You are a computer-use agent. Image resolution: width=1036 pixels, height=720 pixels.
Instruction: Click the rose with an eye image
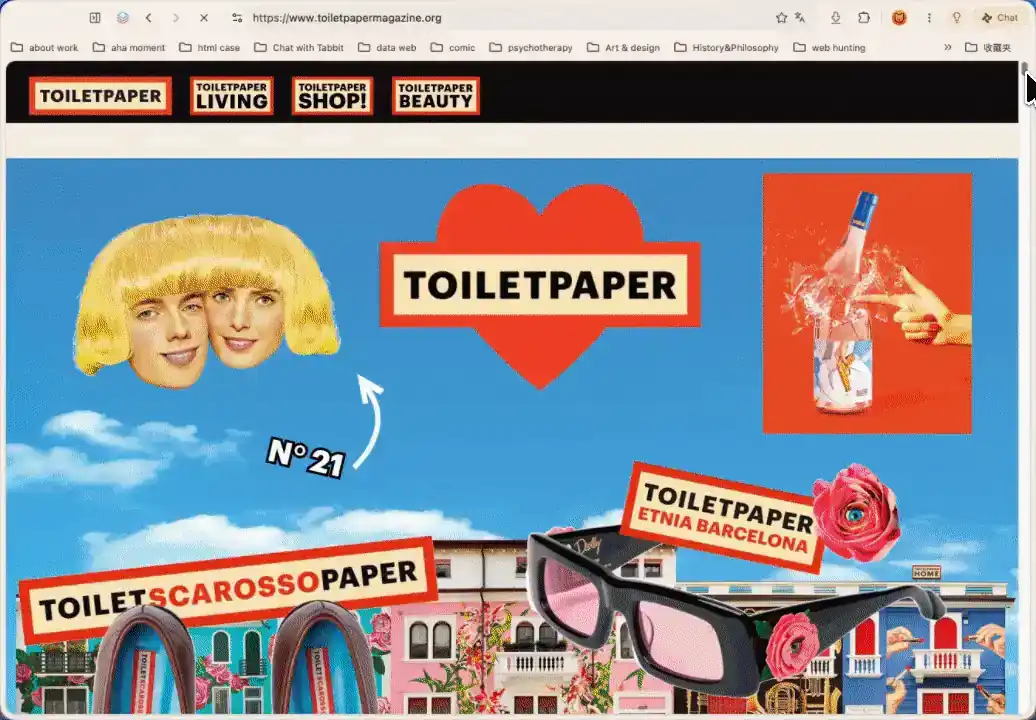click(856, 511)
